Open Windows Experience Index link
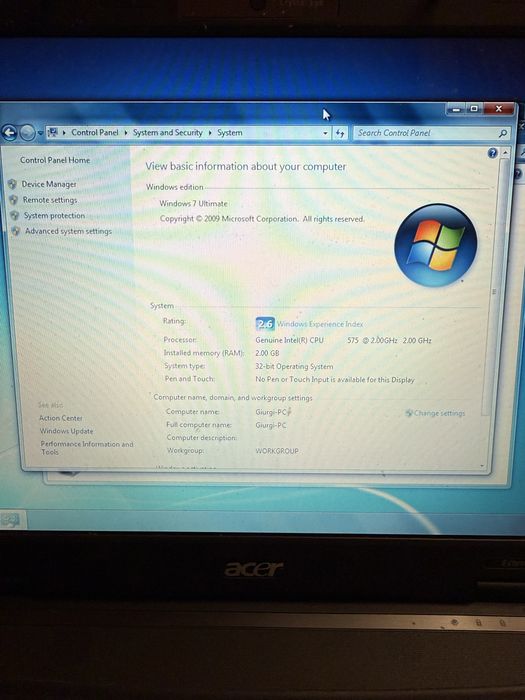 click(x=320, y=324)
